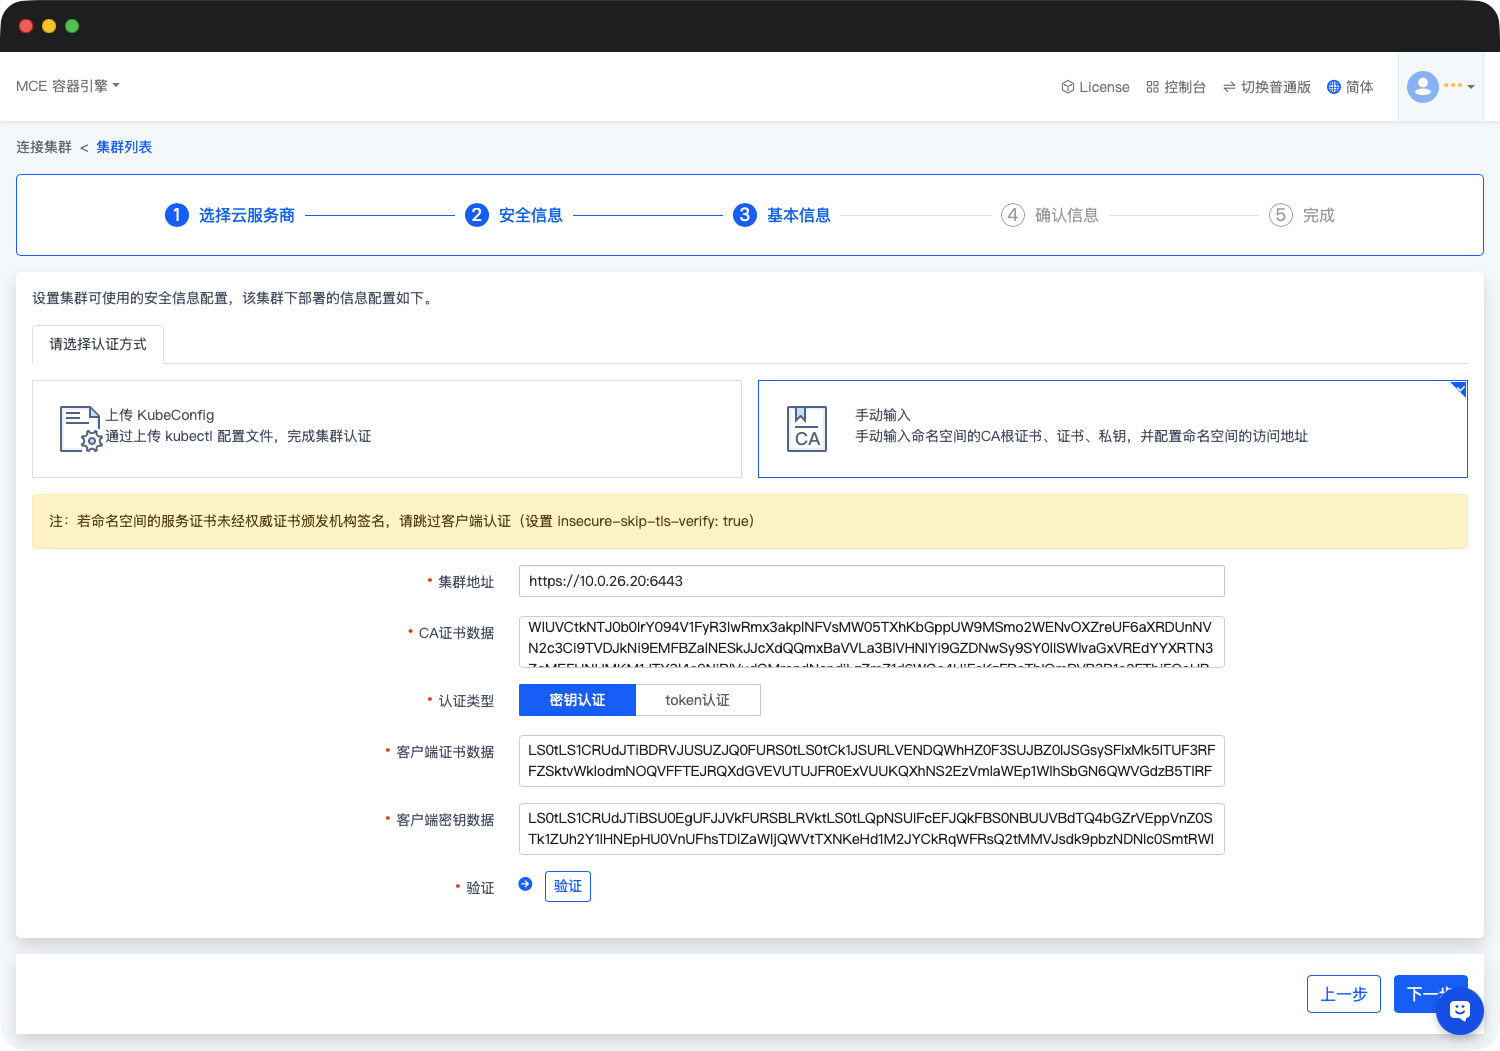Click the user avatar icon

pos(1422,87)
